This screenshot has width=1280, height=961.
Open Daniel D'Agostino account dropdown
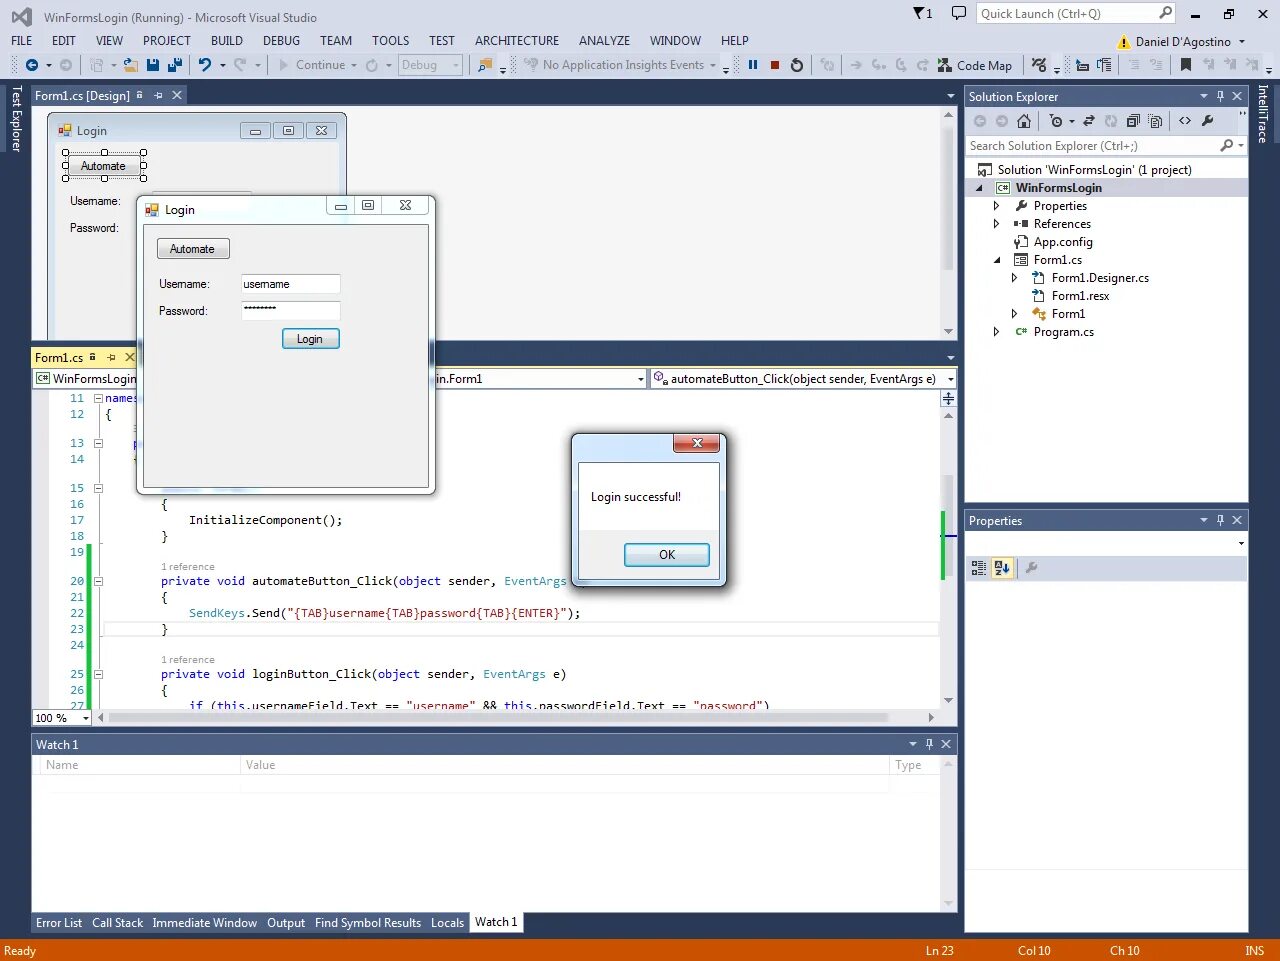1190,42
